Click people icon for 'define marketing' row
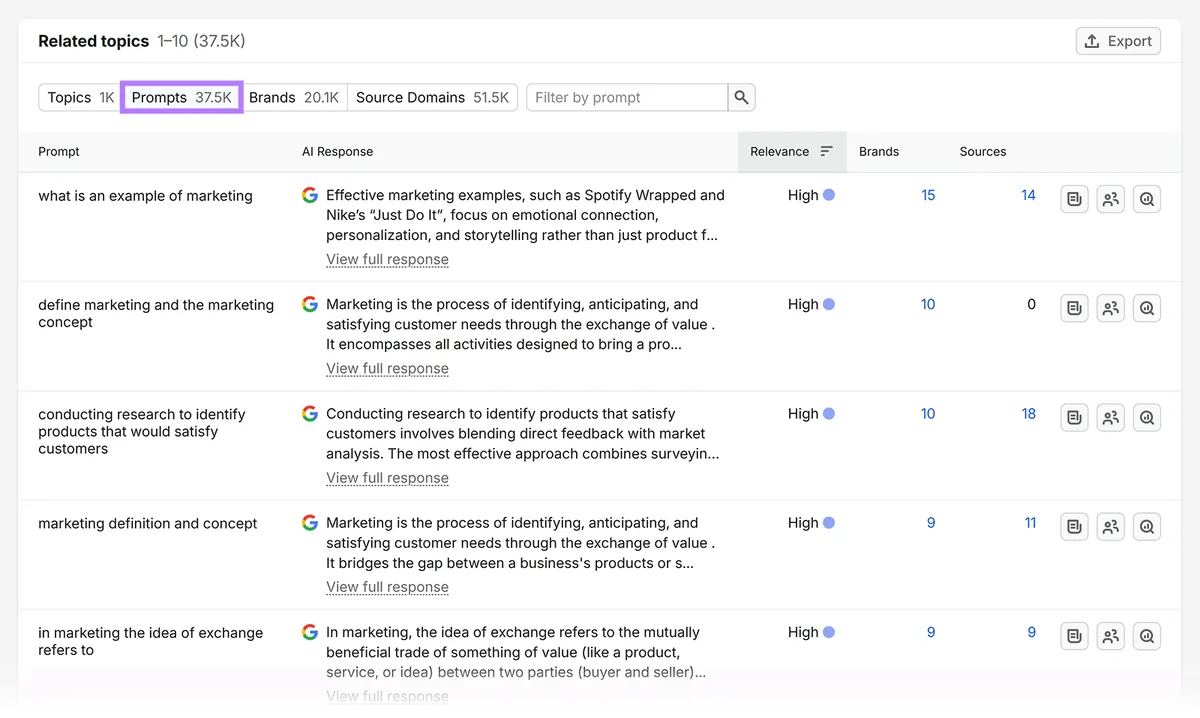 (x=1111, y=308)
